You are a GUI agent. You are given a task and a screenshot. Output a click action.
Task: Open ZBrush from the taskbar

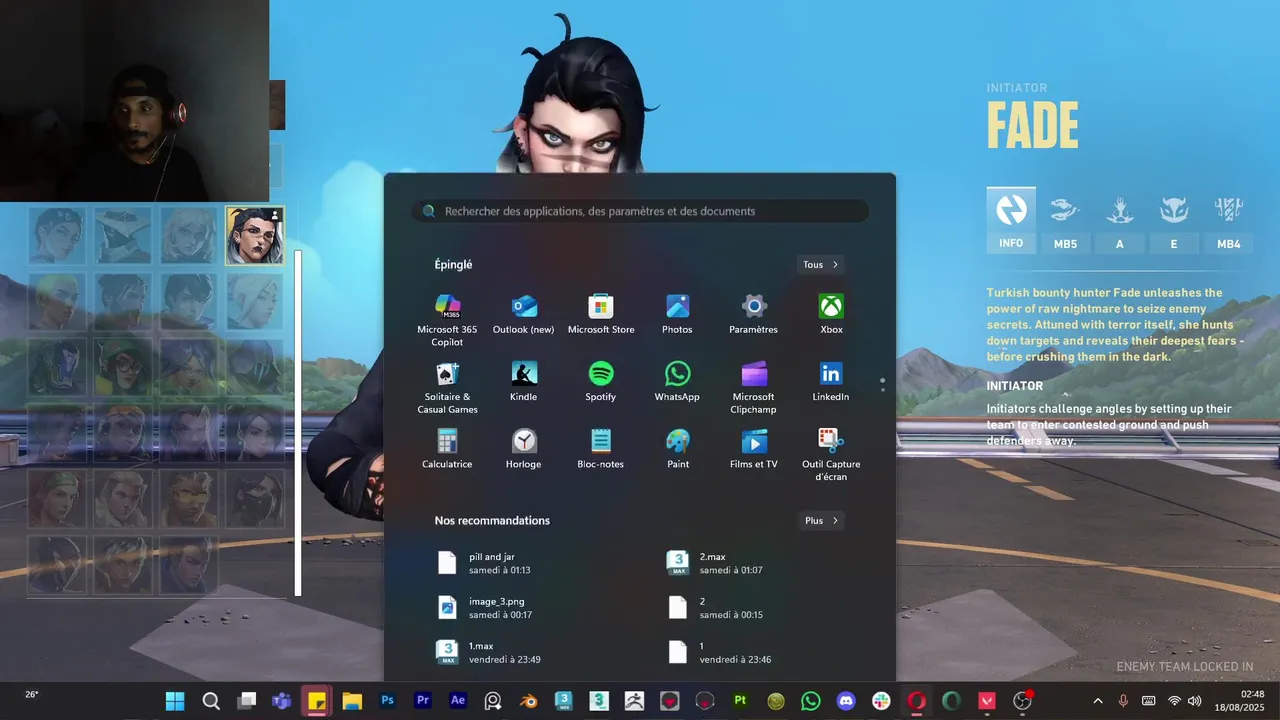click(634, 701)
